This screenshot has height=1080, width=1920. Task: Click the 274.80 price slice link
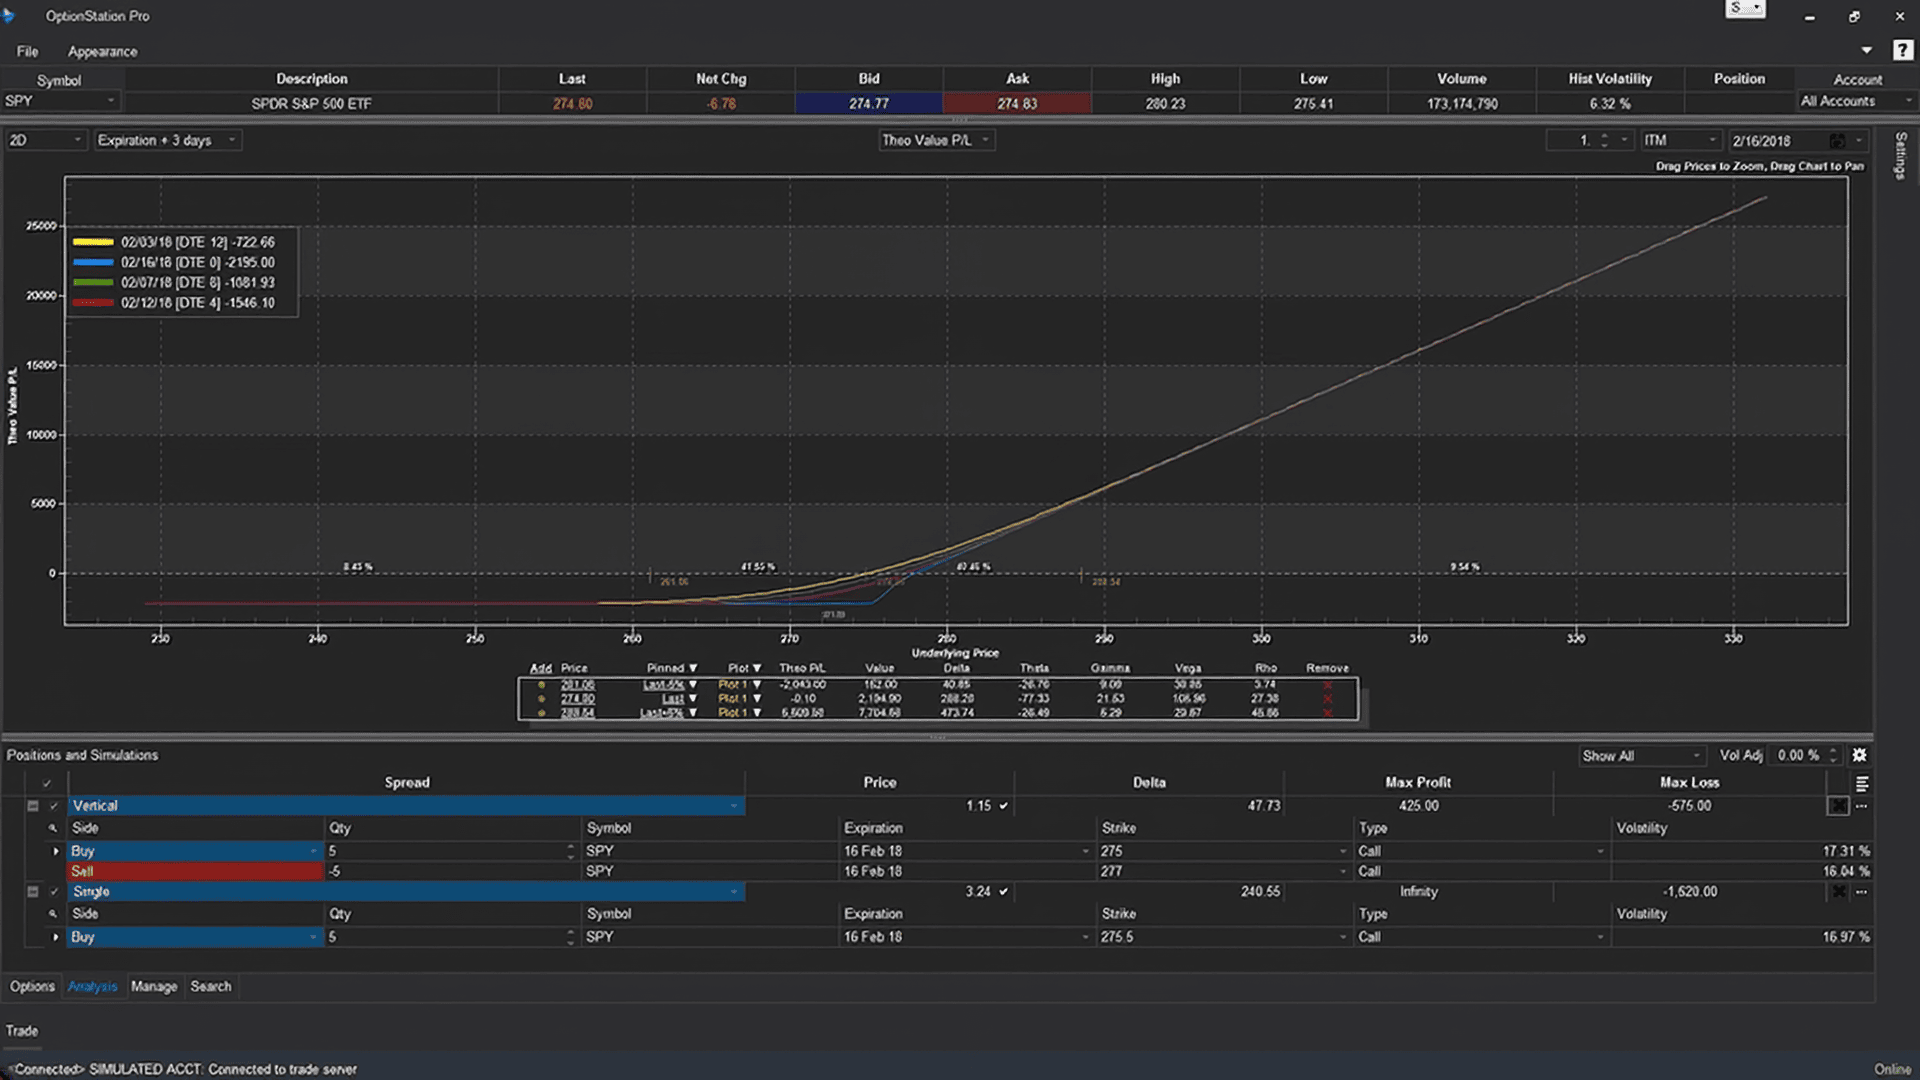pos(577,699)
